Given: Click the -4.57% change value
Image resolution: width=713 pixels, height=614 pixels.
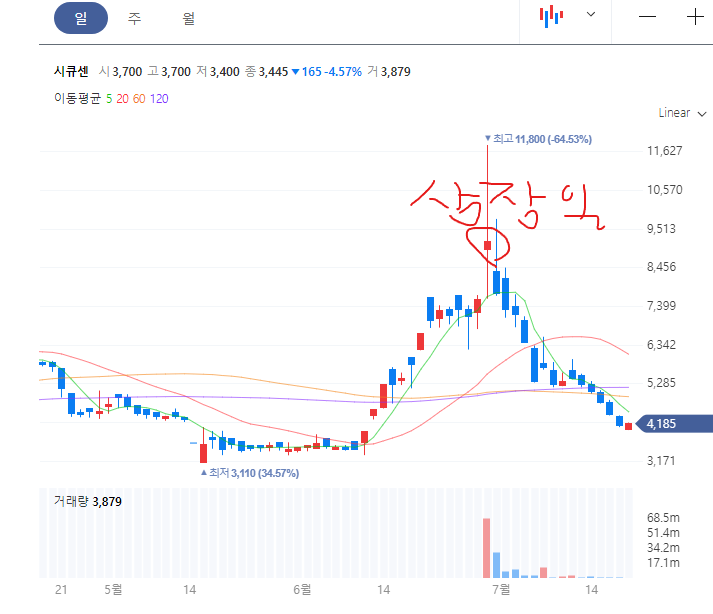Looking at the screenshot, I should 343,72.
